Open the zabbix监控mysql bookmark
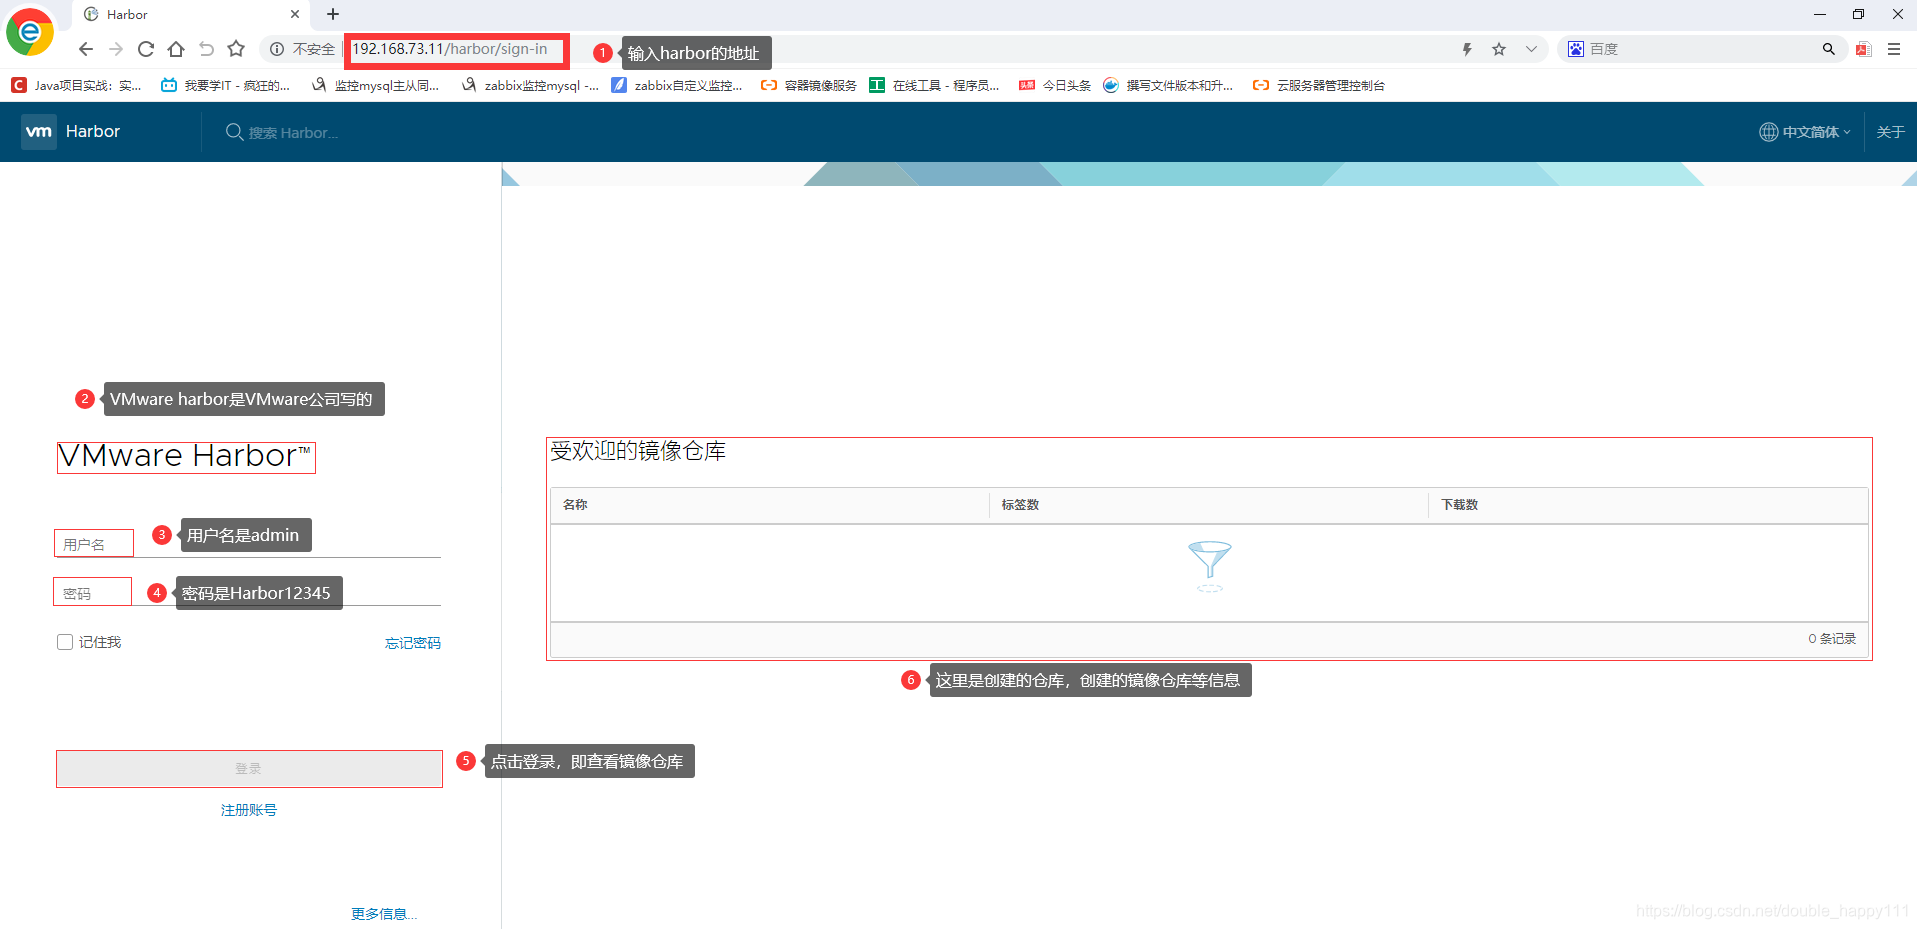1917x929 pixels. (531, 86)
